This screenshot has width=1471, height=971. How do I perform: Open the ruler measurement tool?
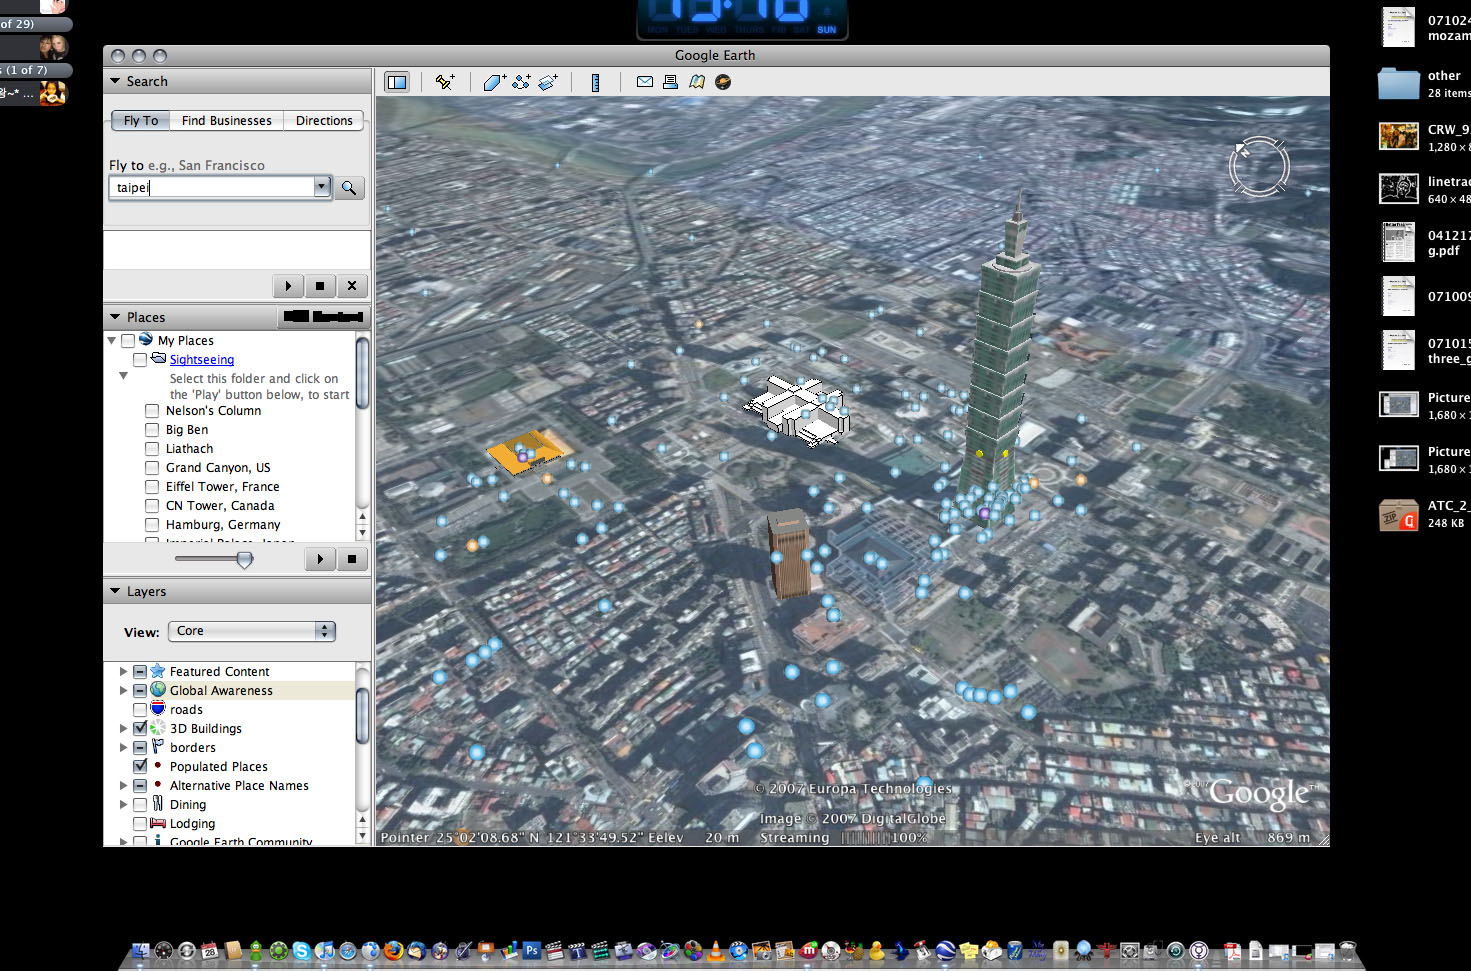[595, 82]
